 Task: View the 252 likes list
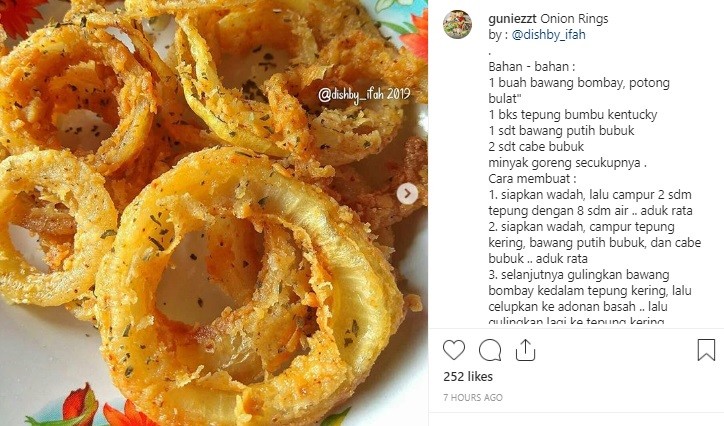(x=468, y=377)
